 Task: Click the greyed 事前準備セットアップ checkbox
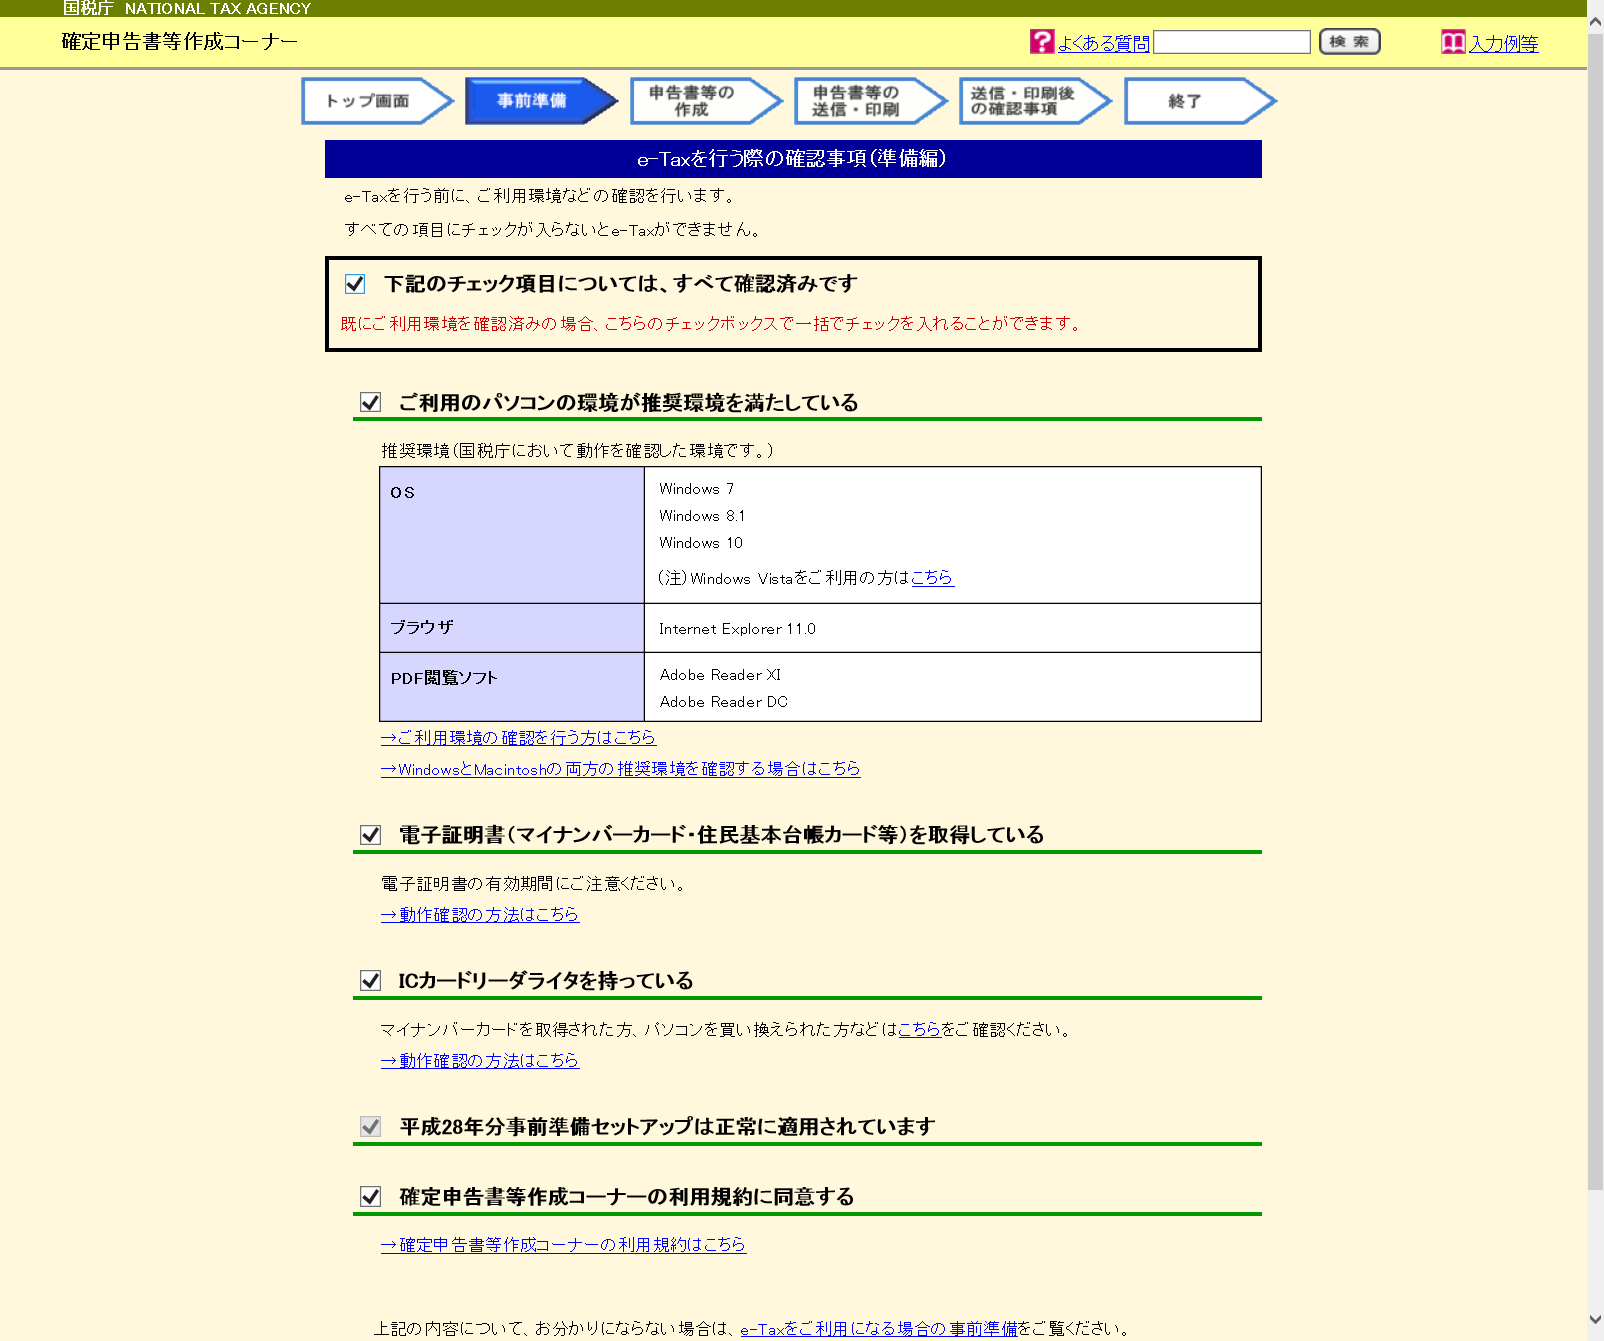click(x=371, y=1126)
